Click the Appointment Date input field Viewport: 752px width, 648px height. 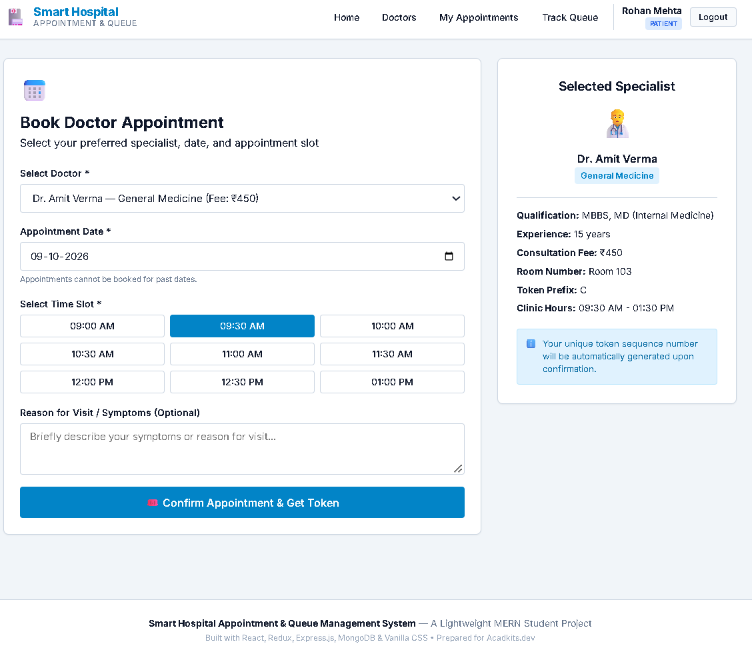pos(242,257)
